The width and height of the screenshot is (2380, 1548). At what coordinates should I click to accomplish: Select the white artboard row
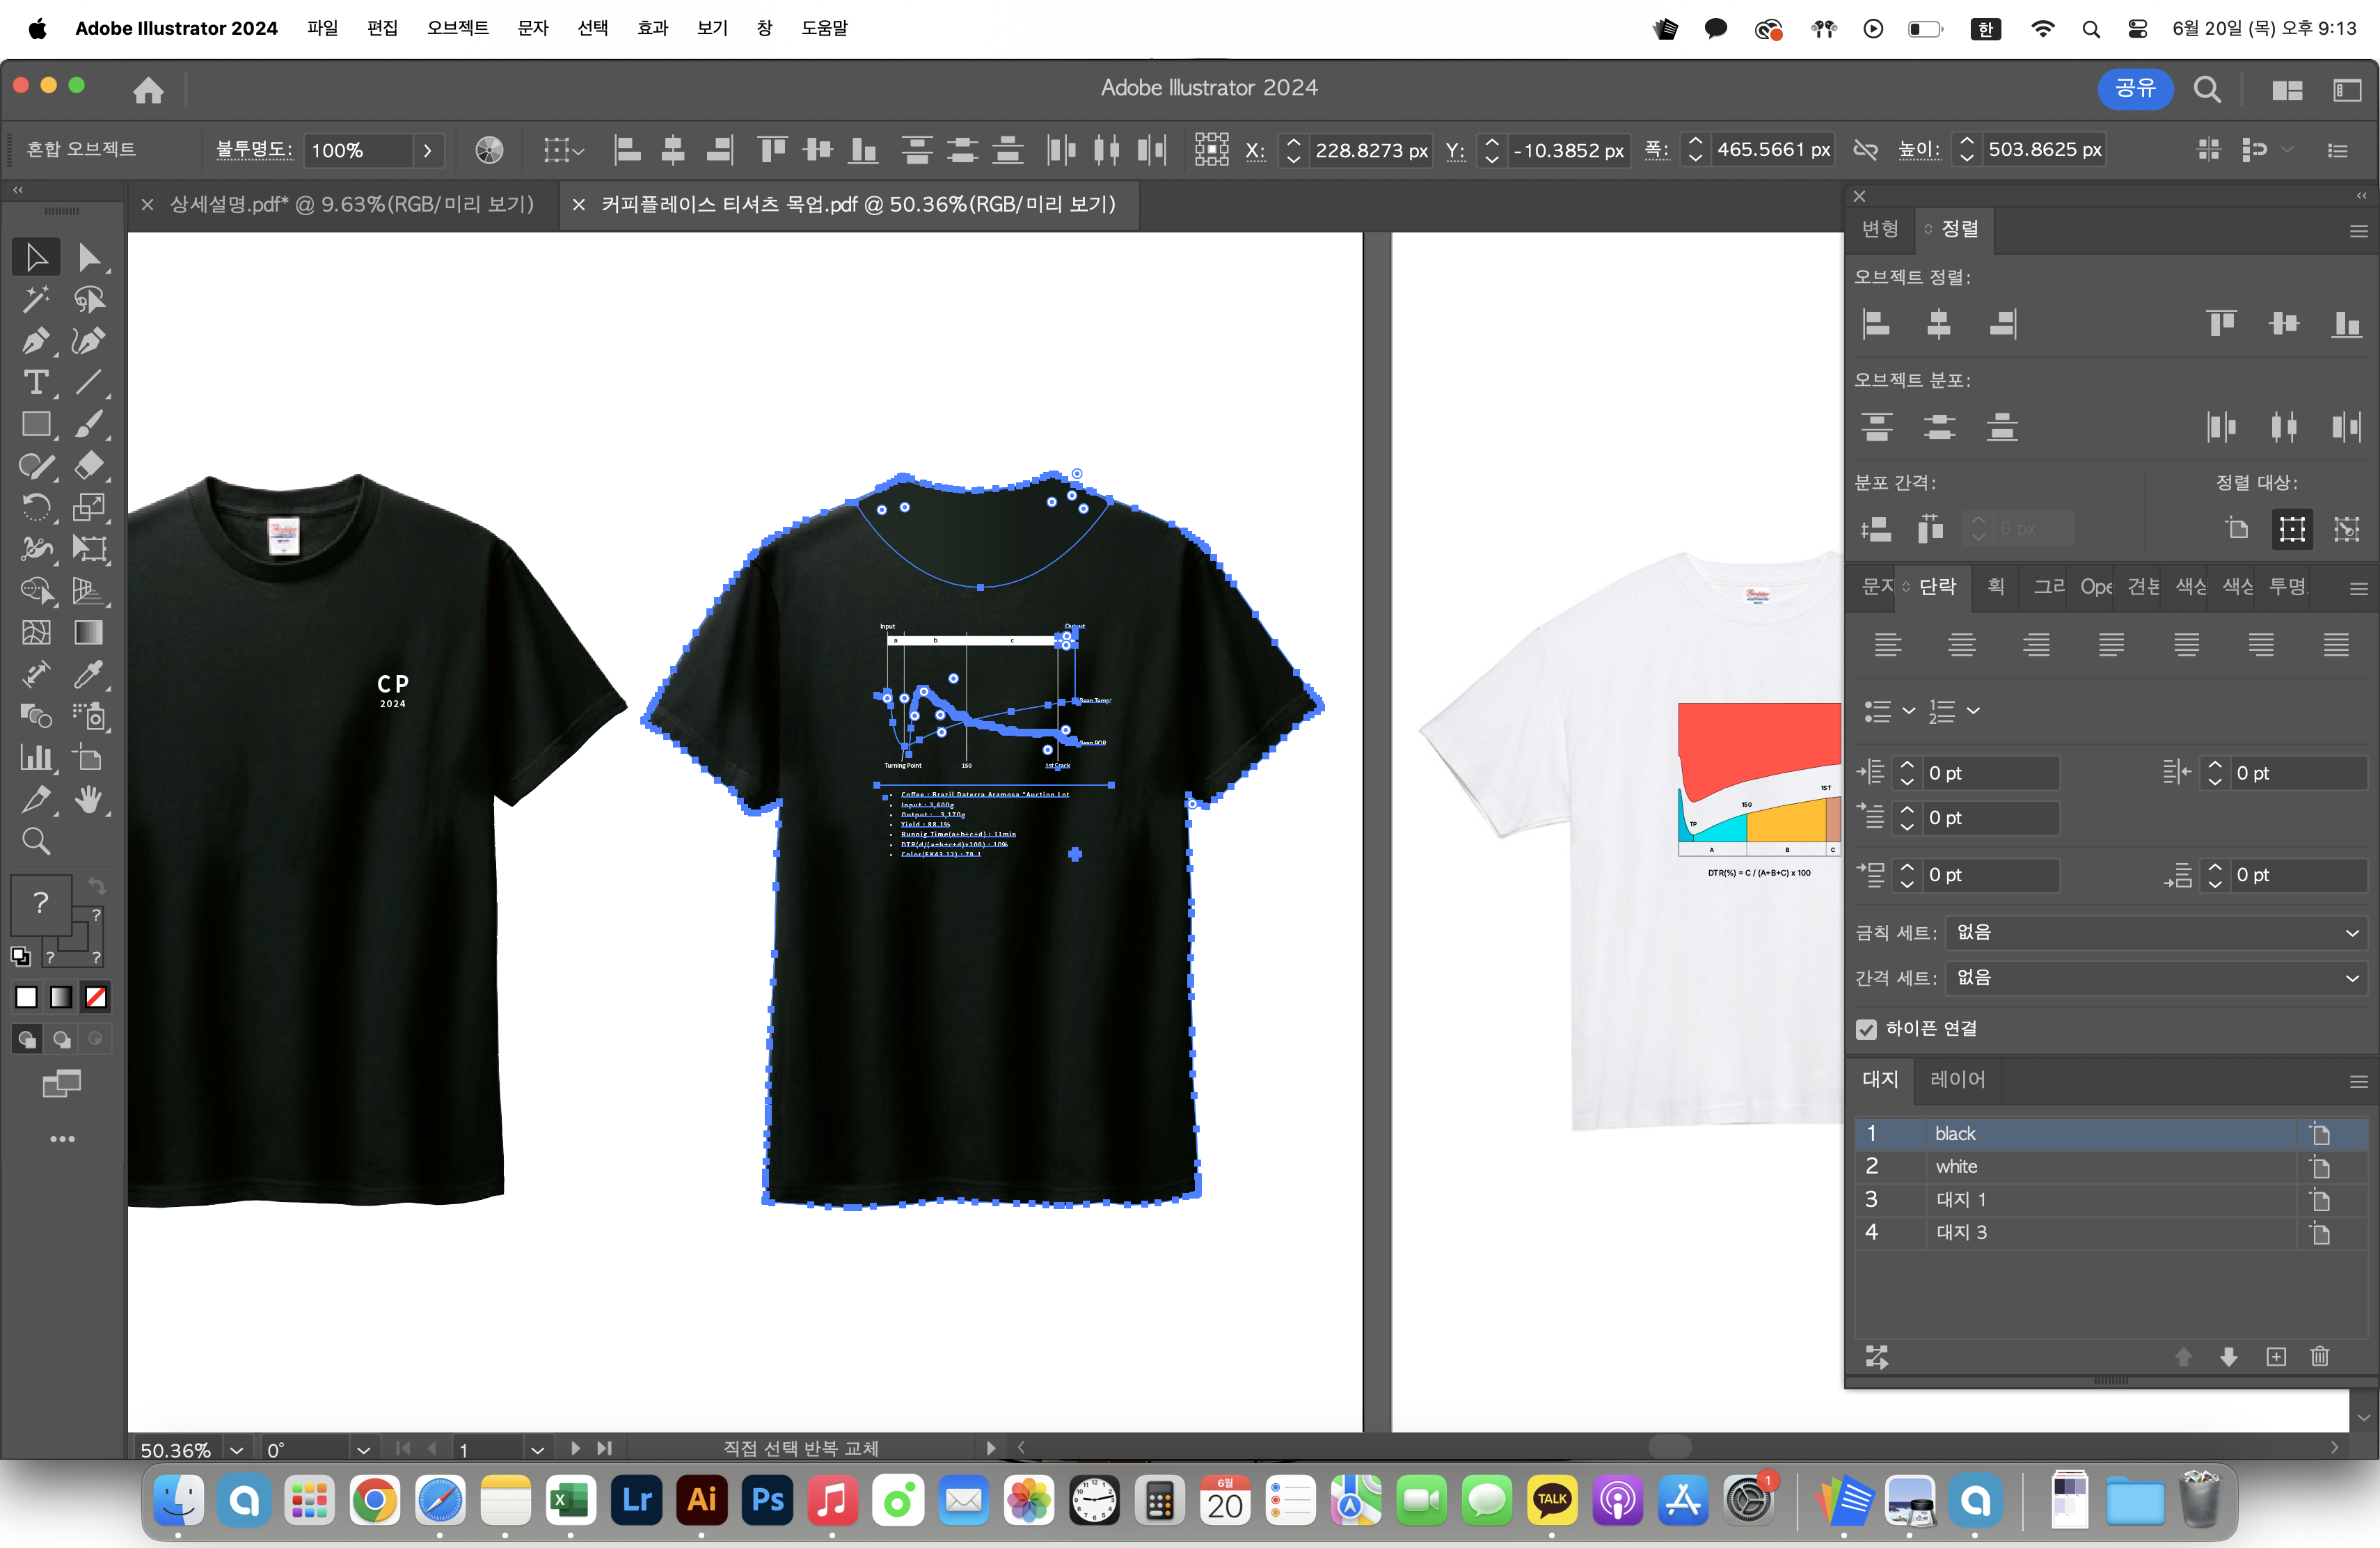(2110, 1166)
